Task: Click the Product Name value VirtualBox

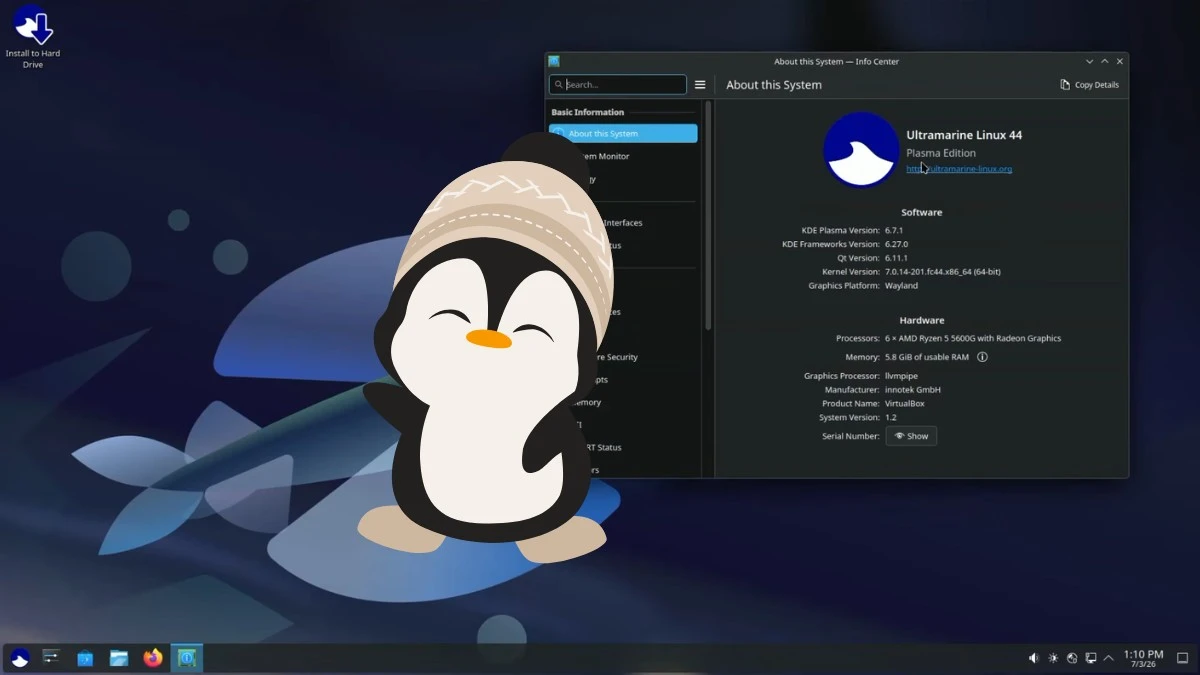Action: tap(905, 404)
